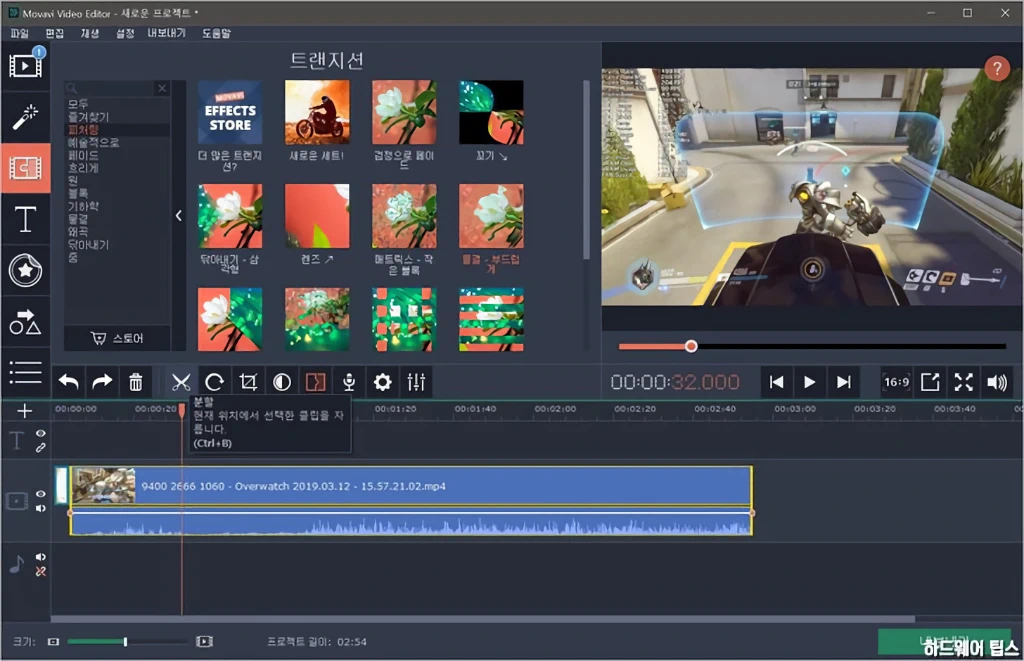Split clip with scissors tool
1024x661 pixels.
tap(181, 382)
